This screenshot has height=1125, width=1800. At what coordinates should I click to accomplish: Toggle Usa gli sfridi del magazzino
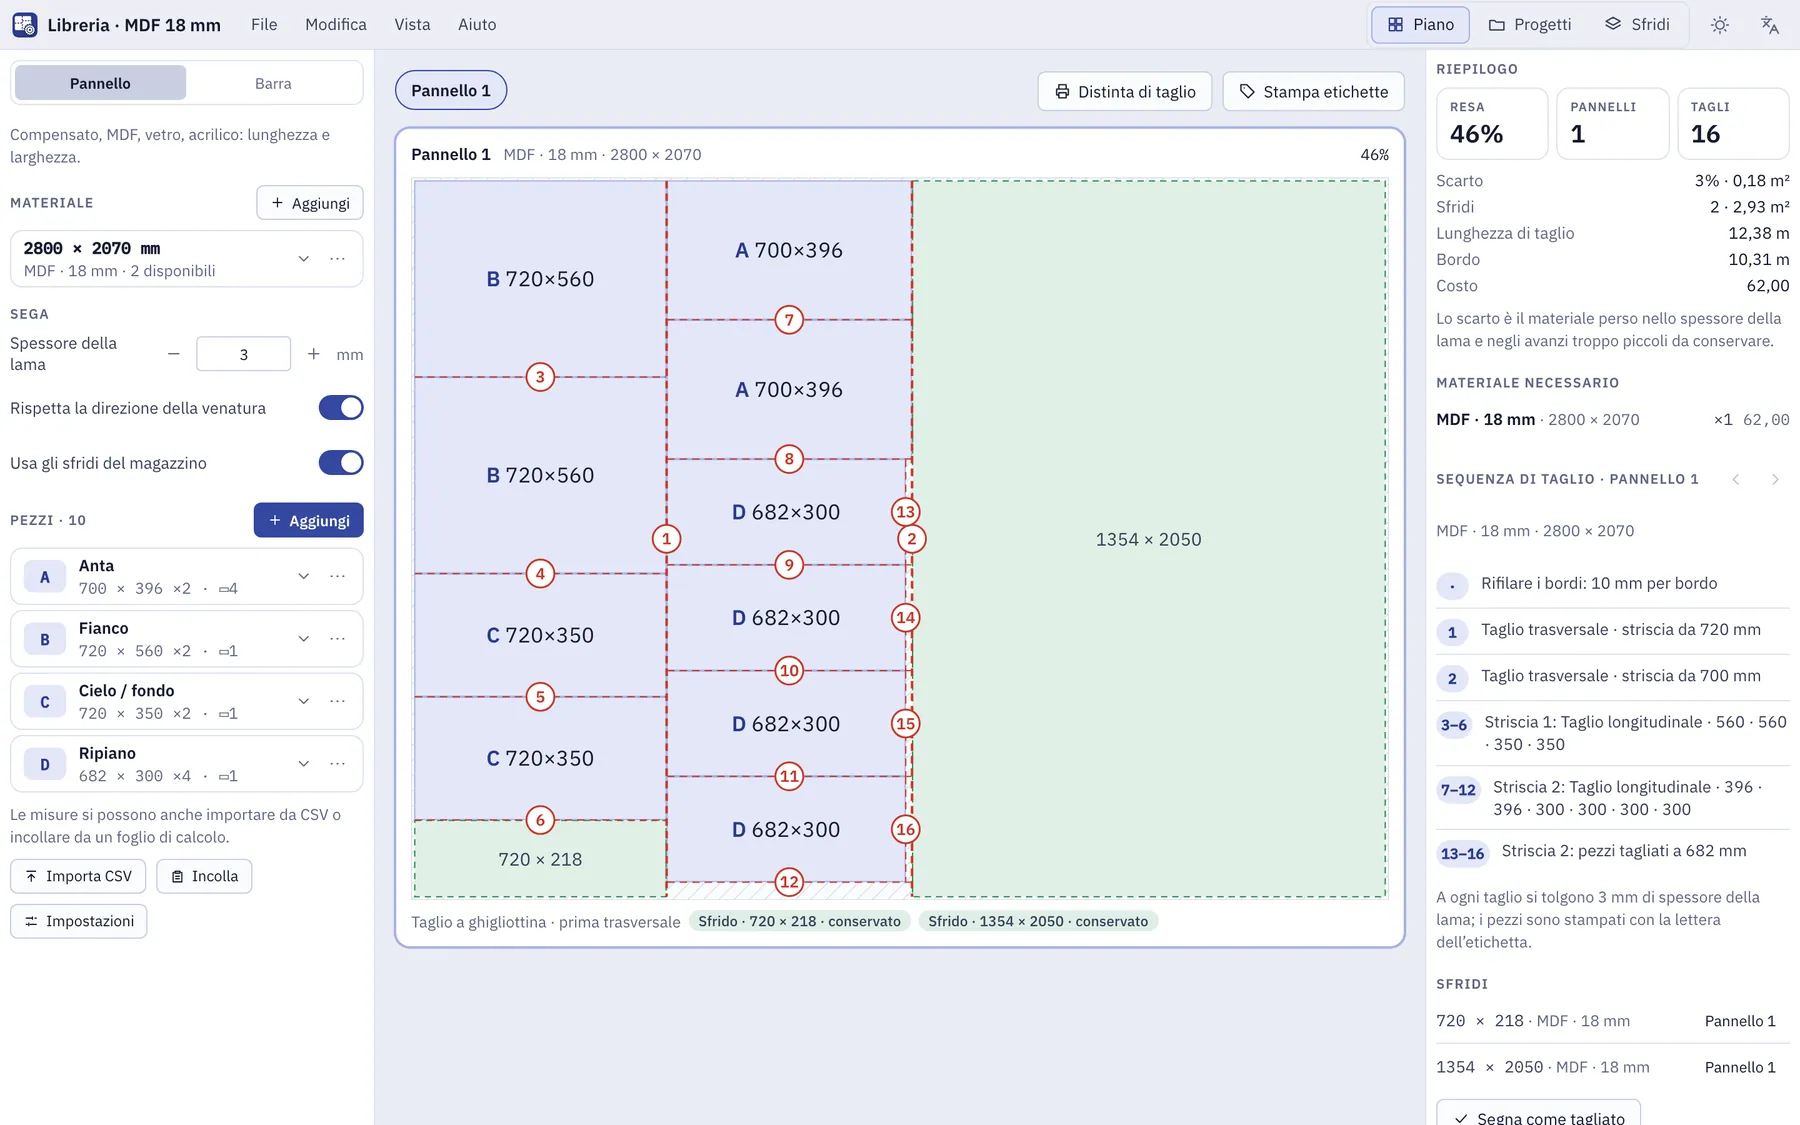[341, 463]
